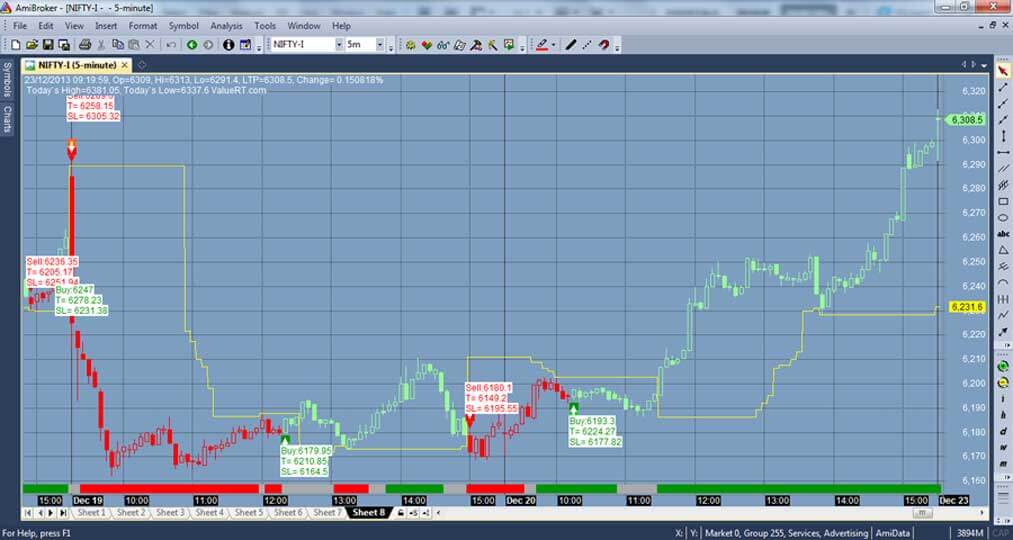The image size is (1013, 540).
Task: Create a new file with the New icon
Action: pos(16,45)
